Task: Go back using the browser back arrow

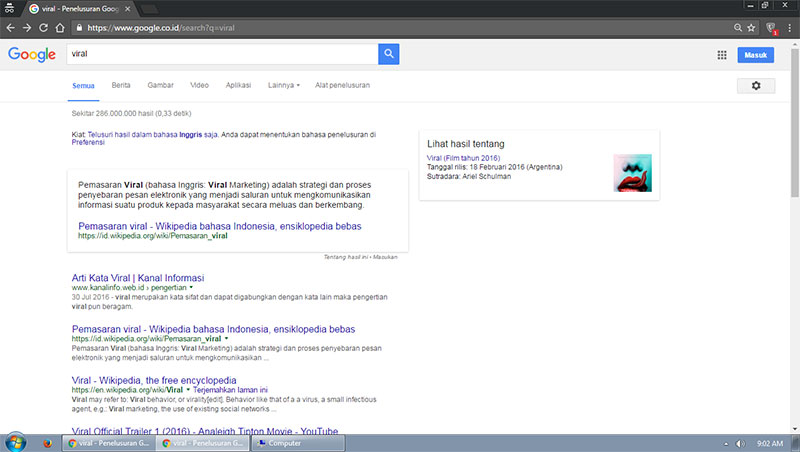Action: (10, 28)
